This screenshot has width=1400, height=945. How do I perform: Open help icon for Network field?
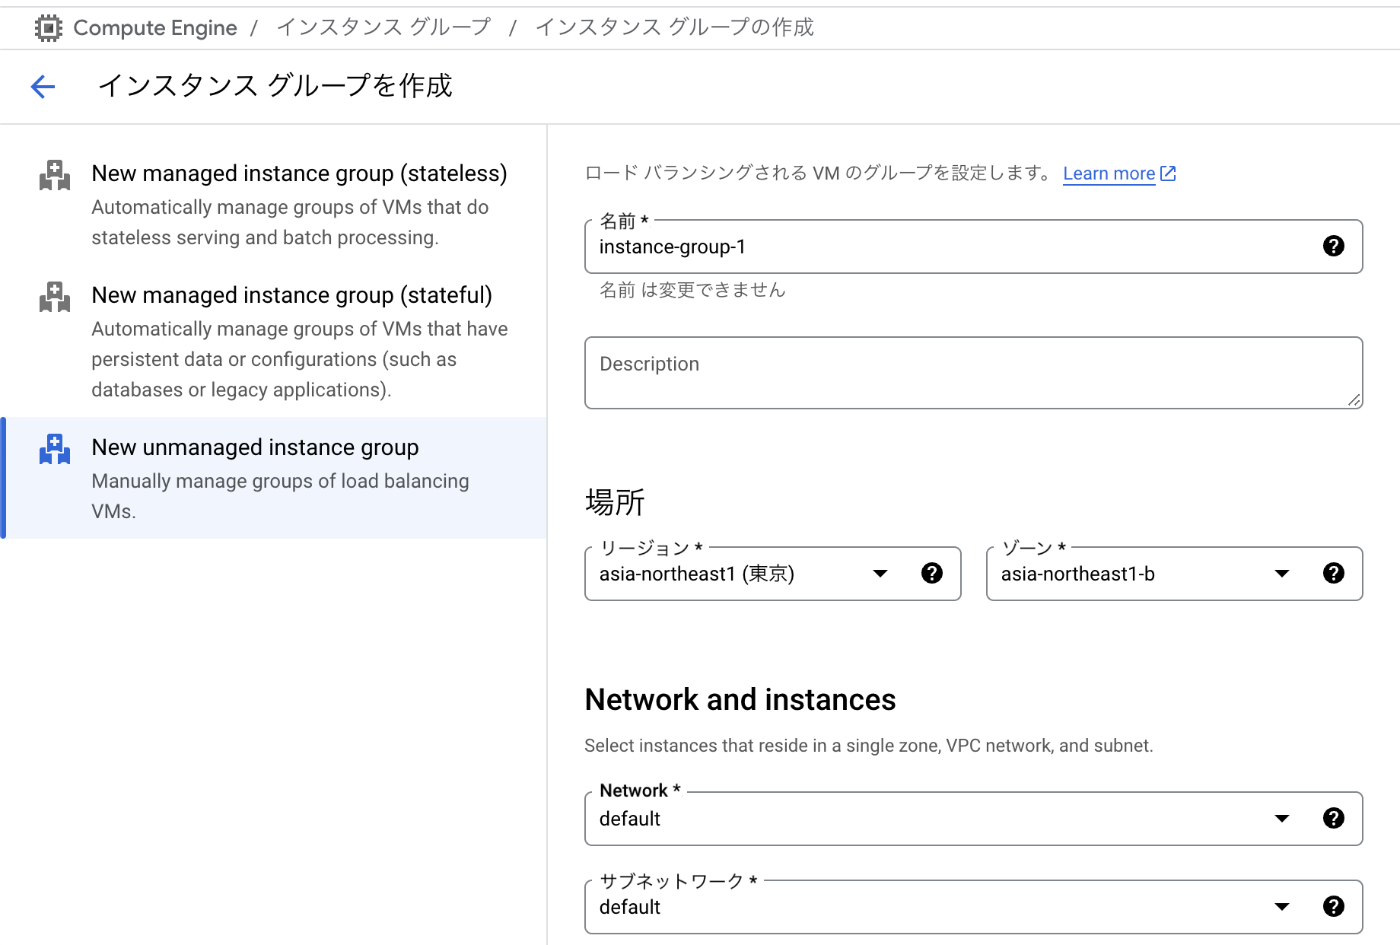(1333, 818)
